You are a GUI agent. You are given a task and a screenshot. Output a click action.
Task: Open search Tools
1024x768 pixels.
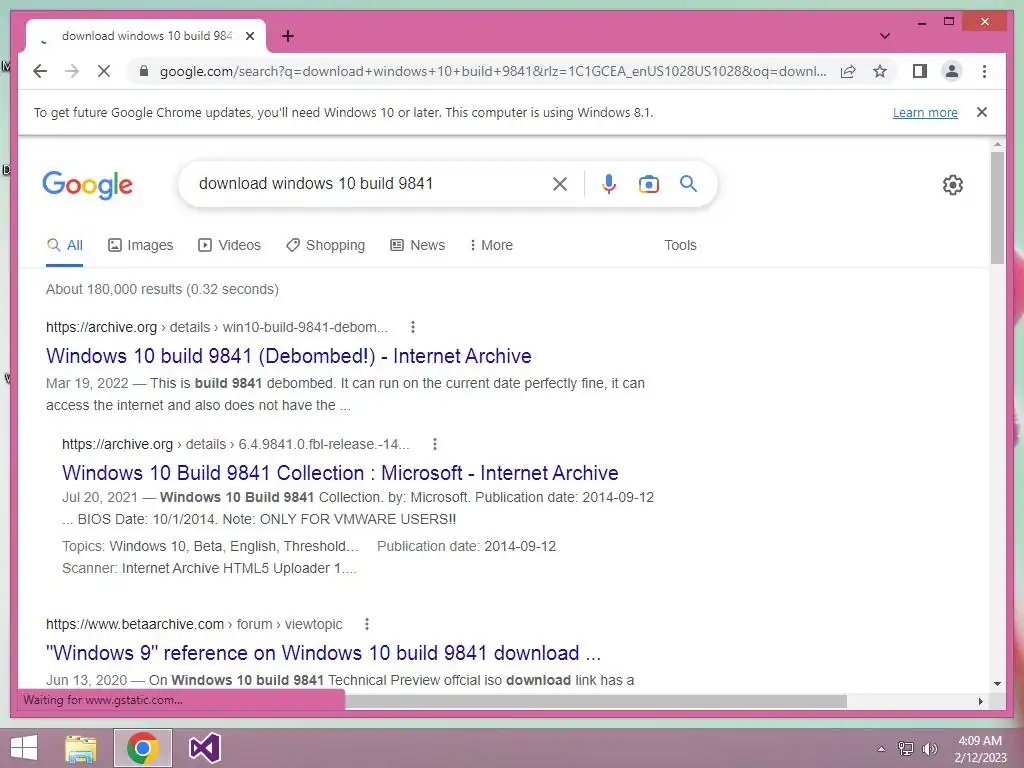pyautogui.click(x=680, y=246)
